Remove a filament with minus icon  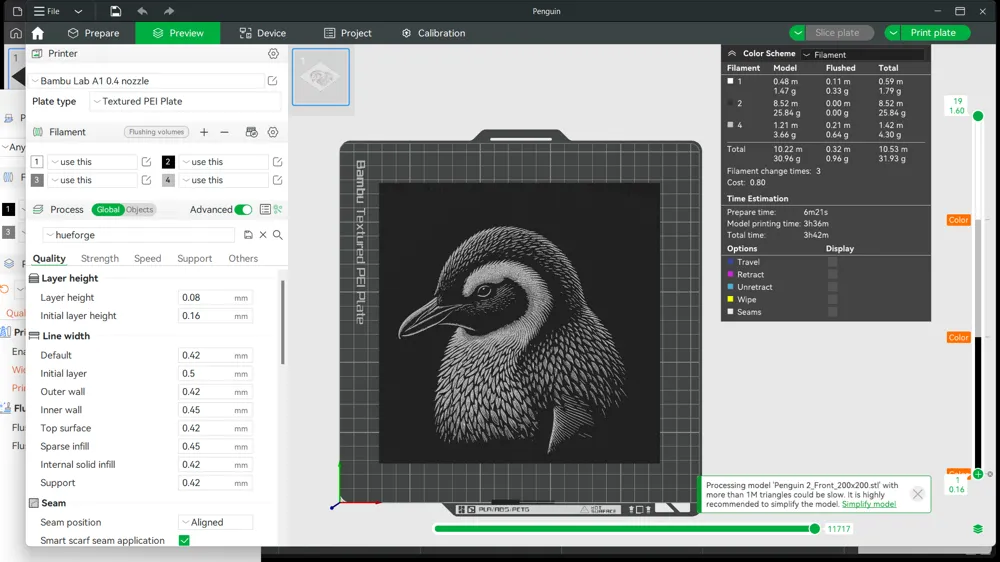[224, 132]
